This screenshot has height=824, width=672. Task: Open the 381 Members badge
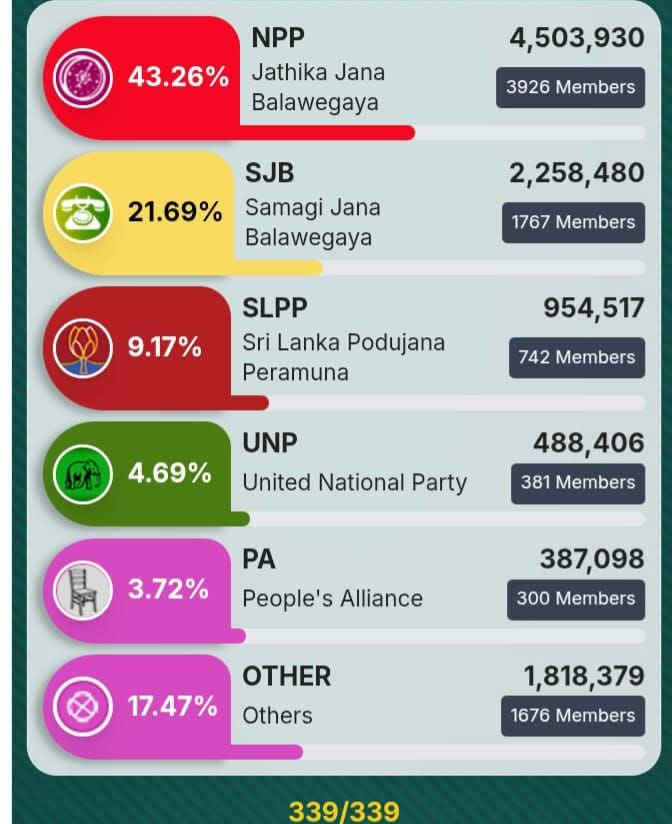click(x=578, y=483)
